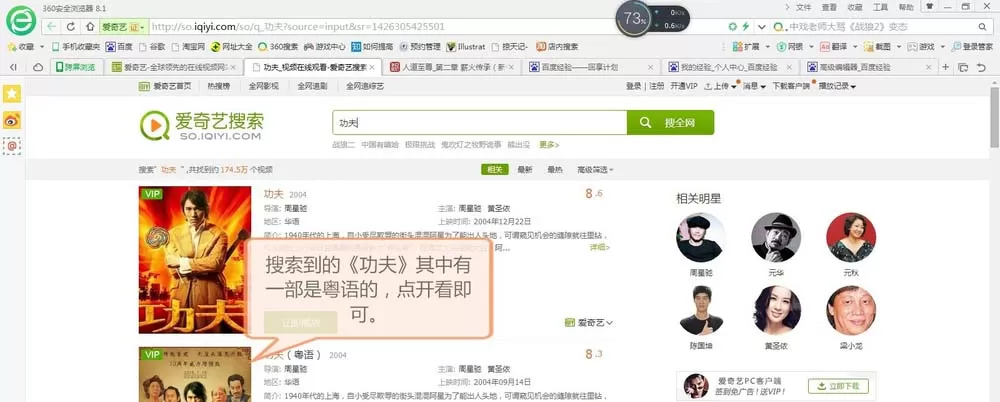Open the sidebar yellow star favorites icon
The height and width of the screenshot is (402, 1000).
12,94
